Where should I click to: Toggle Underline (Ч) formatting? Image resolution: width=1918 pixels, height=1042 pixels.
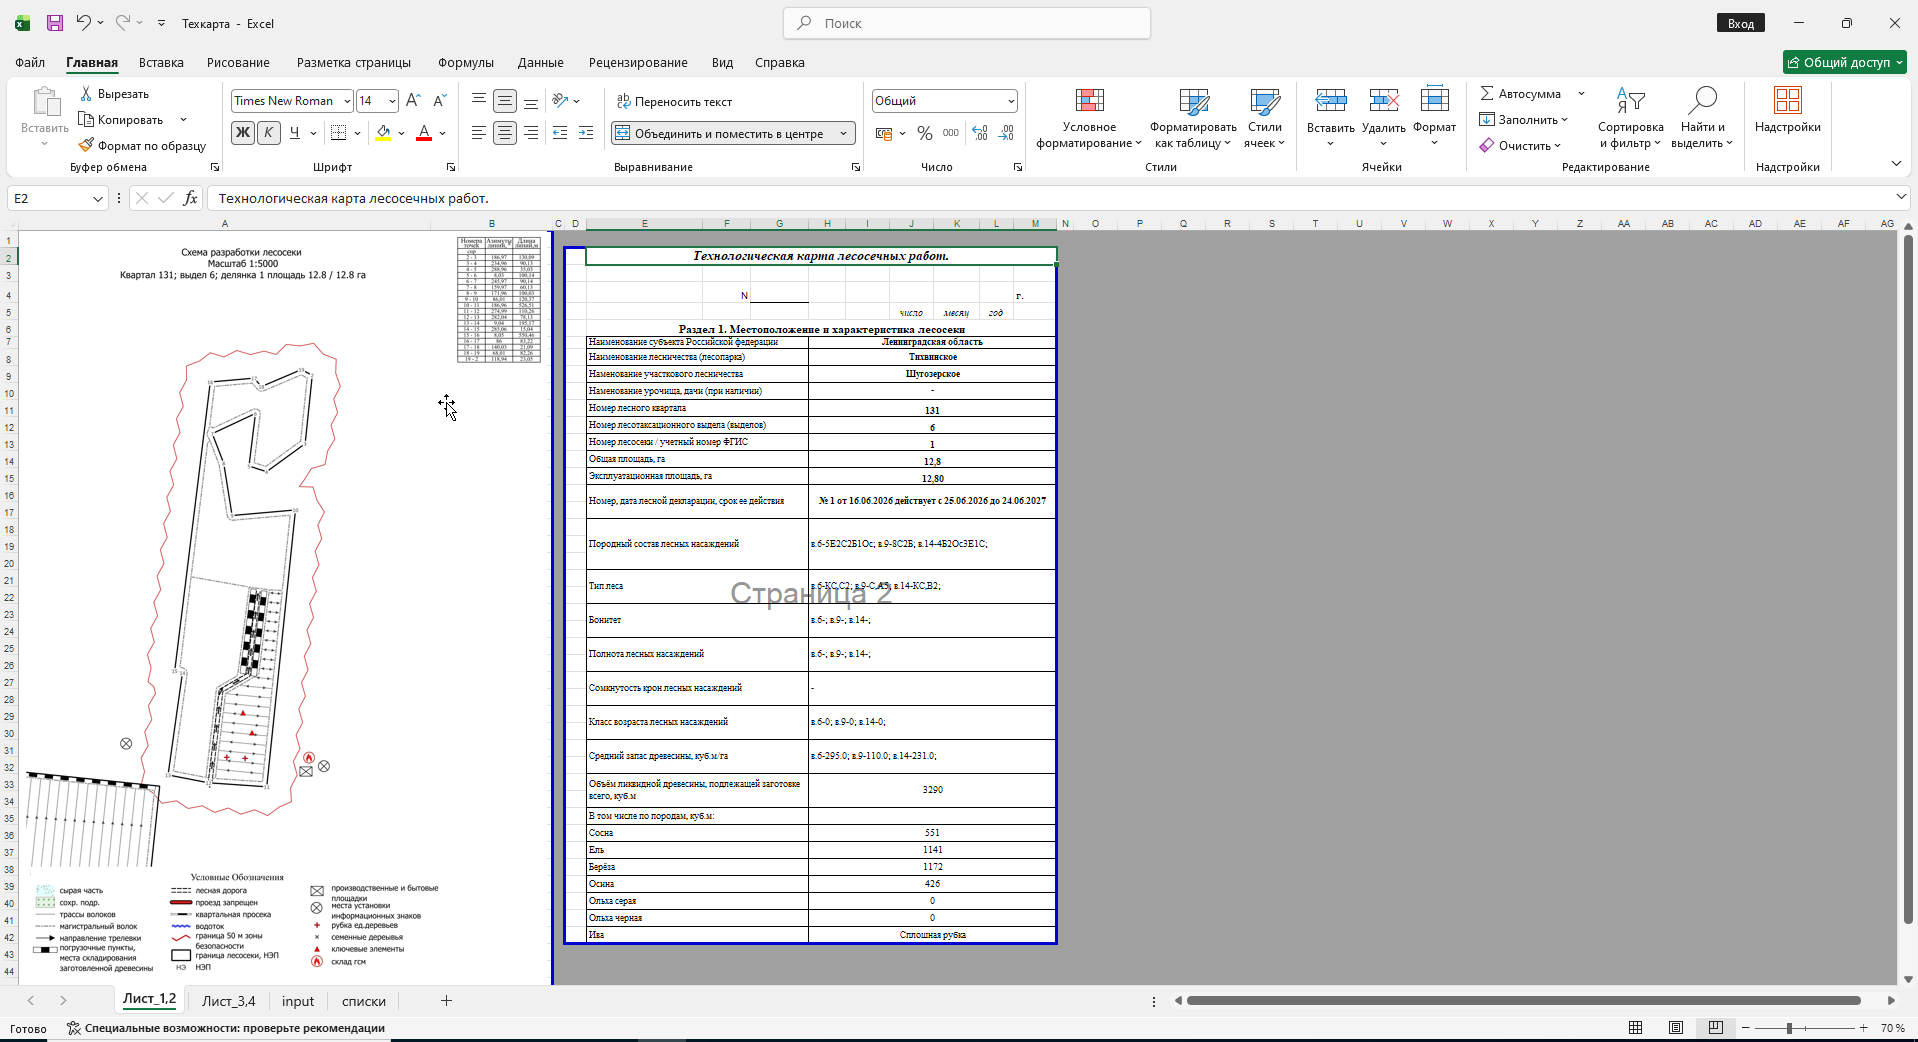pos(294,133)
